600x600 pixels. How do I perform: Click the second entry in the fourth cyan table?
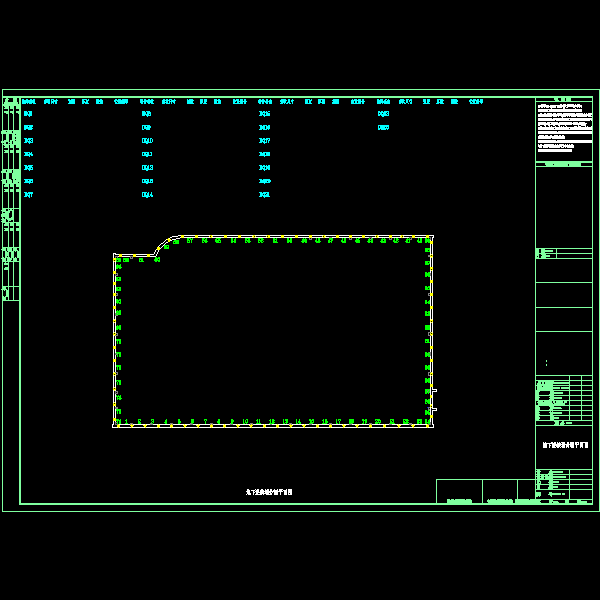tap(383, 128)
